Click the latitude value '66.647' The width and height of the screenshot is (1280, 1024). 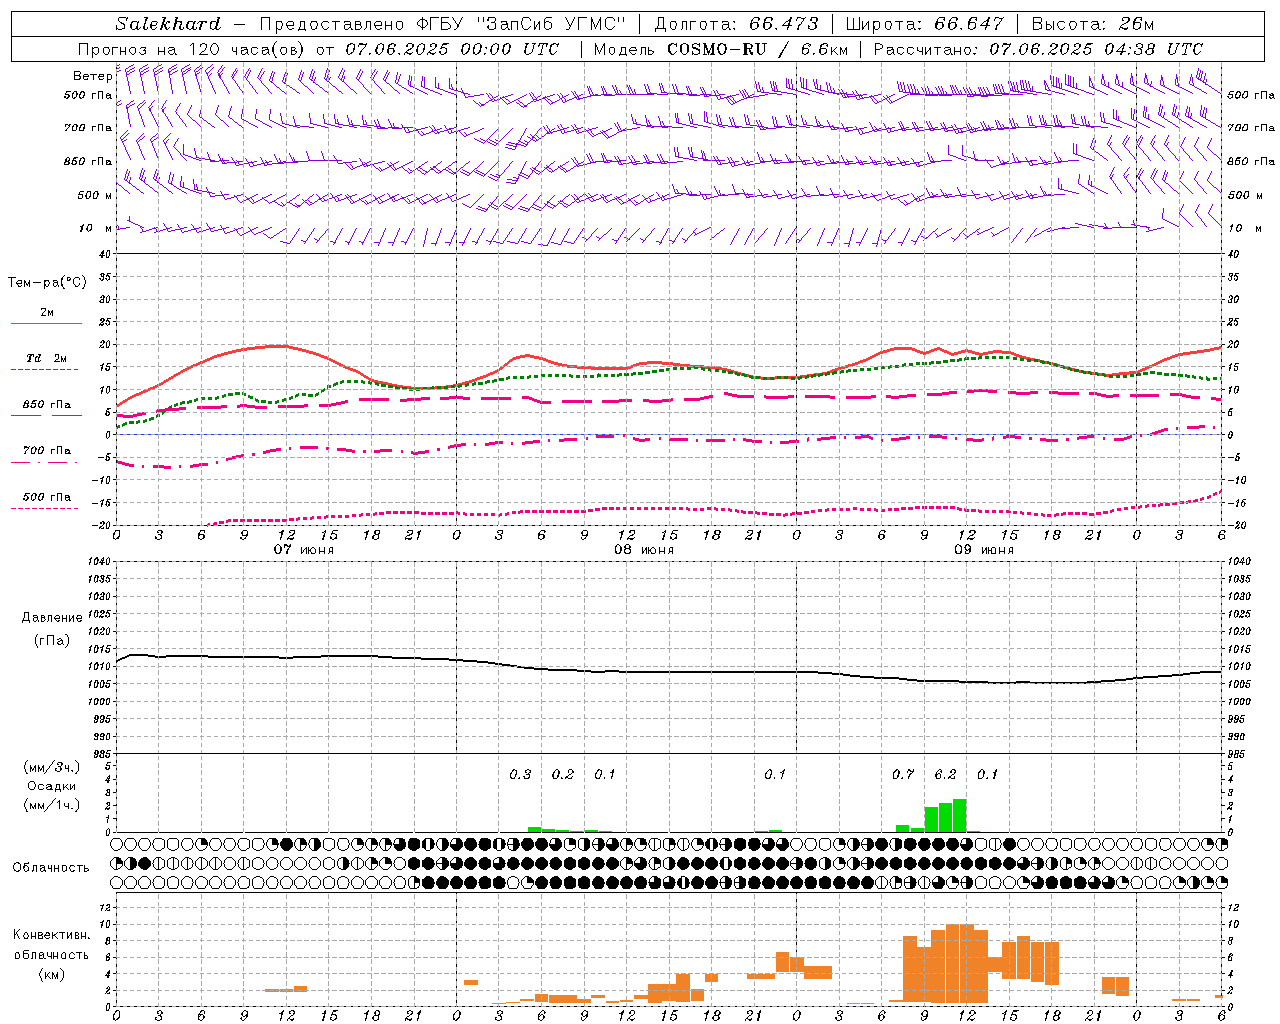tap(968, 24)
